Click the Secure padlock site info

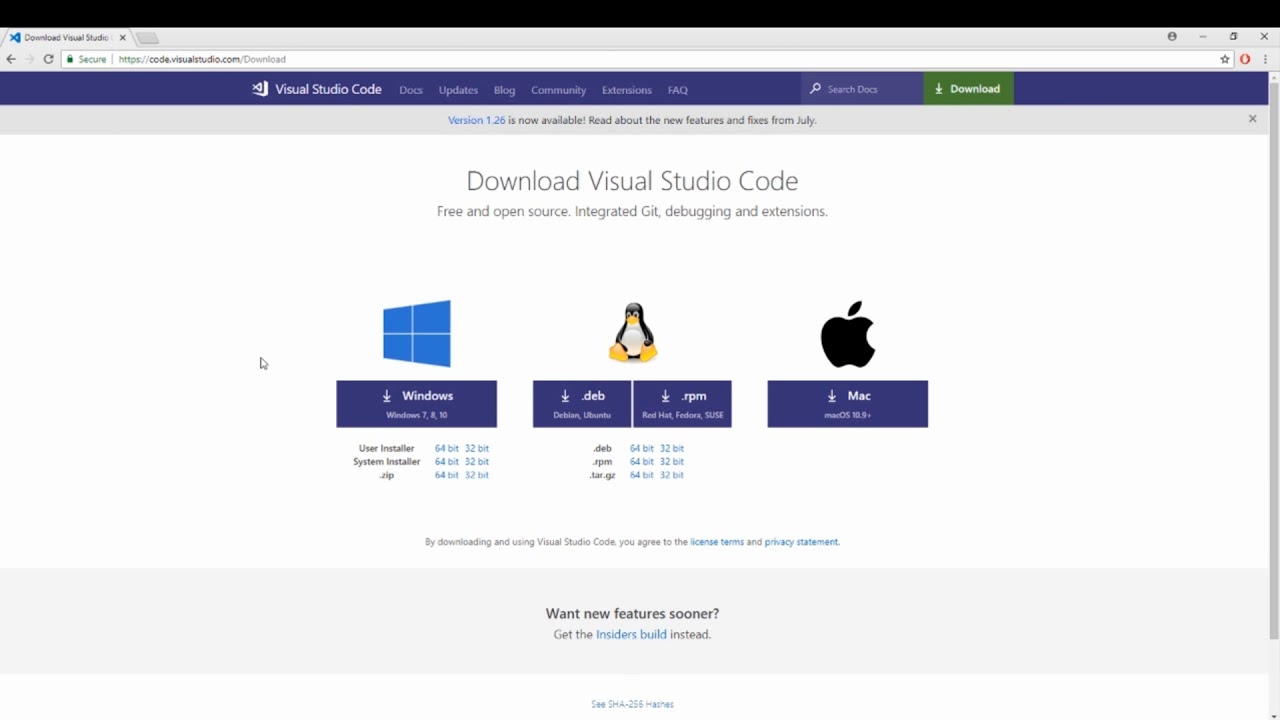pos(86,59)
